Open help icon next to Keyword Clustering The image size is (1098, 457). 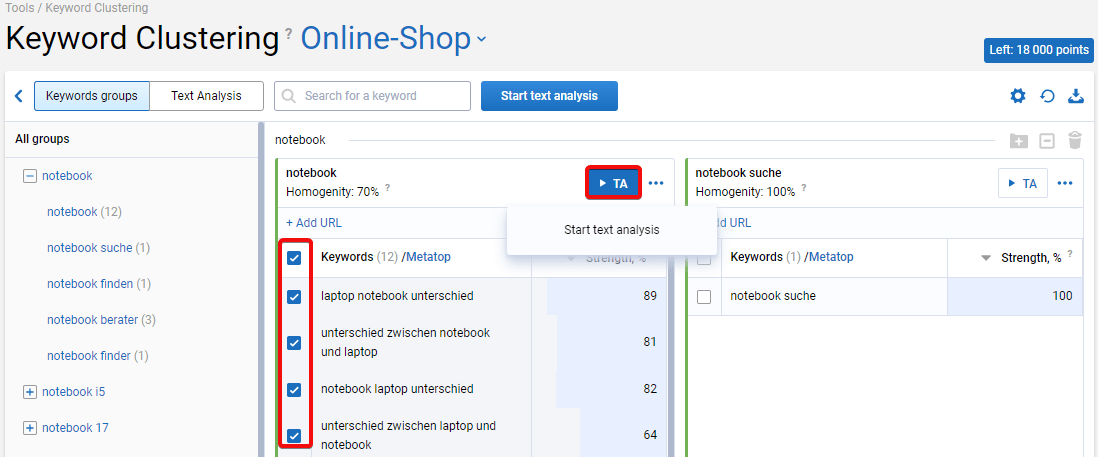coord(289,33)
